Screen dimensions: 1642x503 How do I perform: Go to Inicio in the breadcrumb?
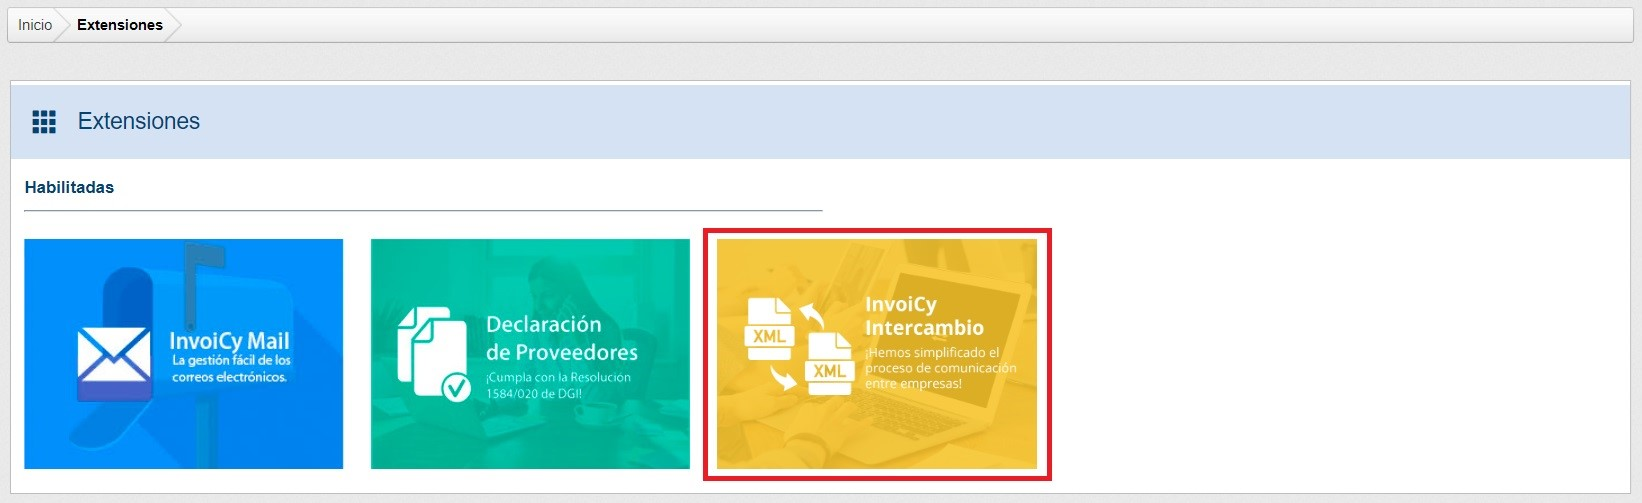click(x=35, y=25)
